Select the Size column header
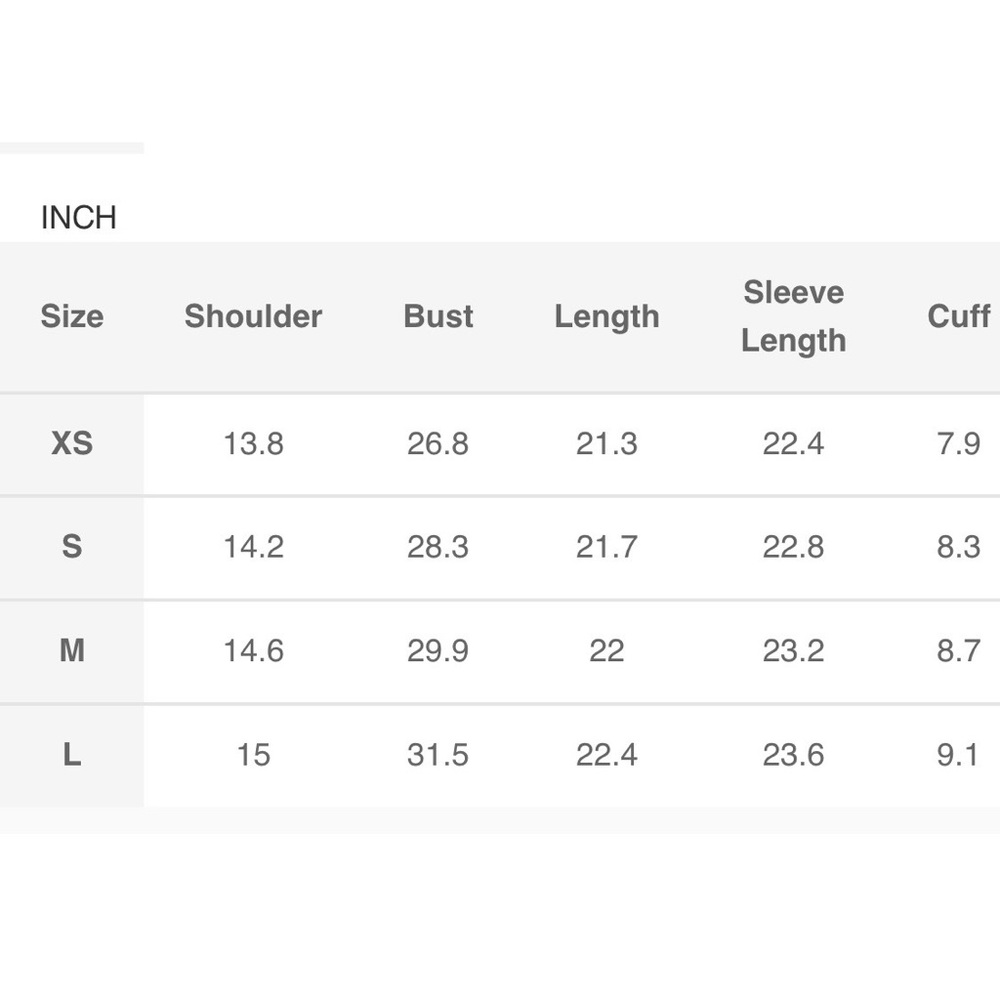Image resolution: width=1000 pixels, height=1000 pixels. pos(72,317)
